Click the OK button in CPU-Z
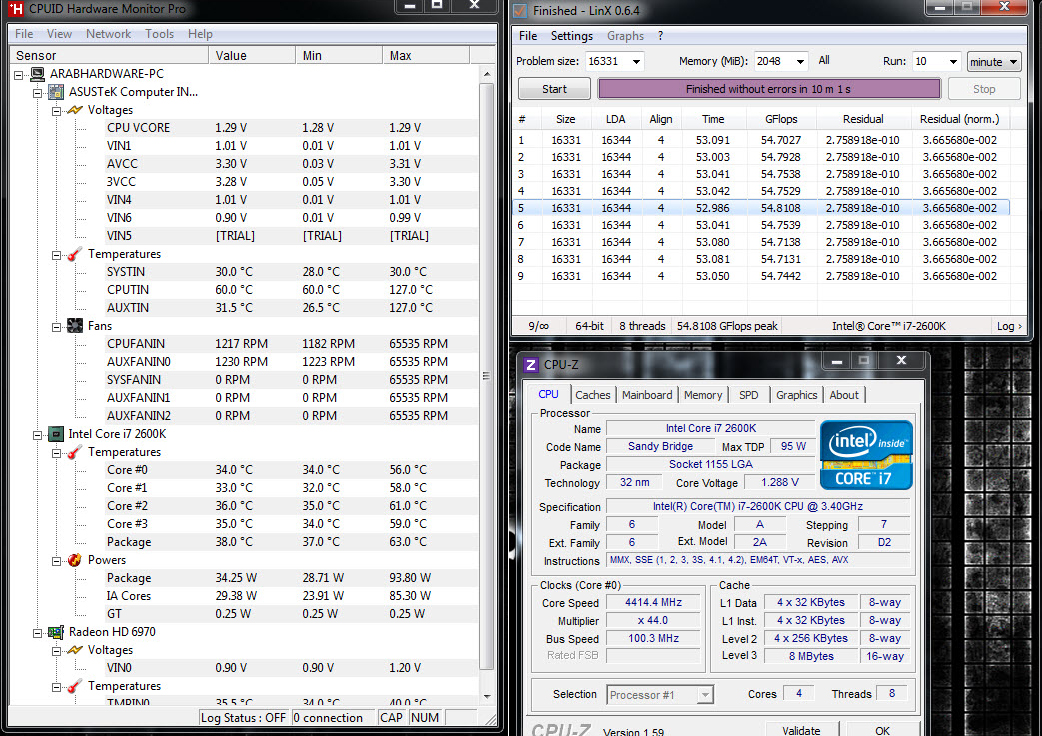Image resolution: width=1042 pixels, height=736 pixels. tap(883, 729)
